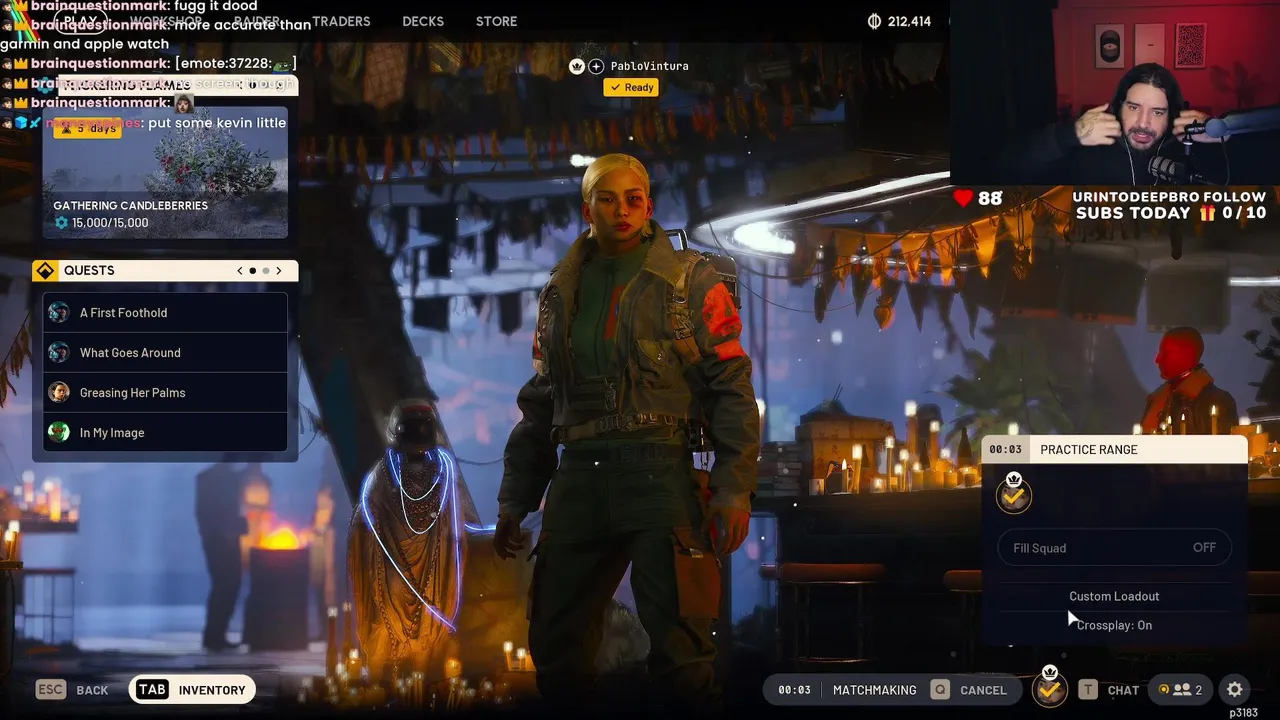Viewport: 1280px width, 720px height.
Task: Click the portrait icon for A First Foothold
Action: (59, 313)
